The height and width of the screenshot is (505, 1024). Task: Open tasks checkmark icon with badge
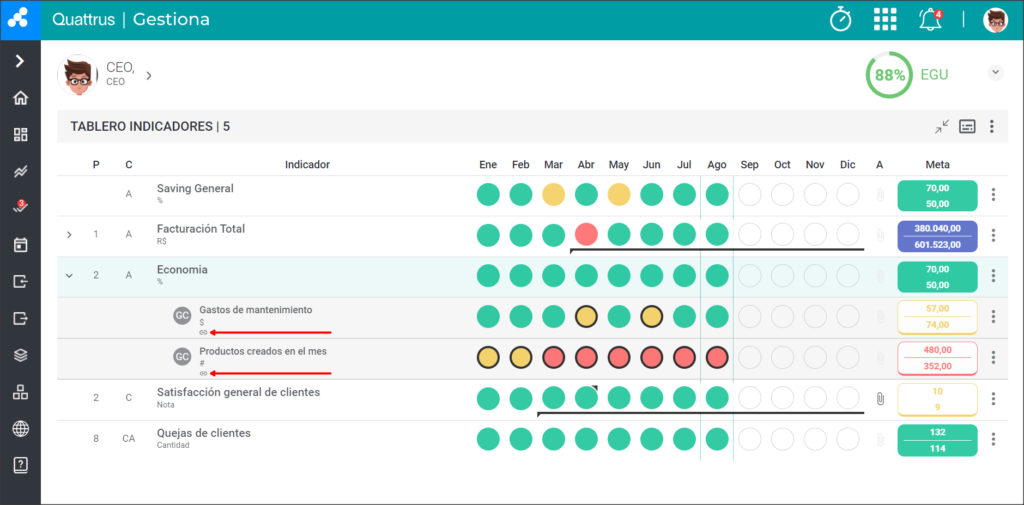[x=20, y=207]
